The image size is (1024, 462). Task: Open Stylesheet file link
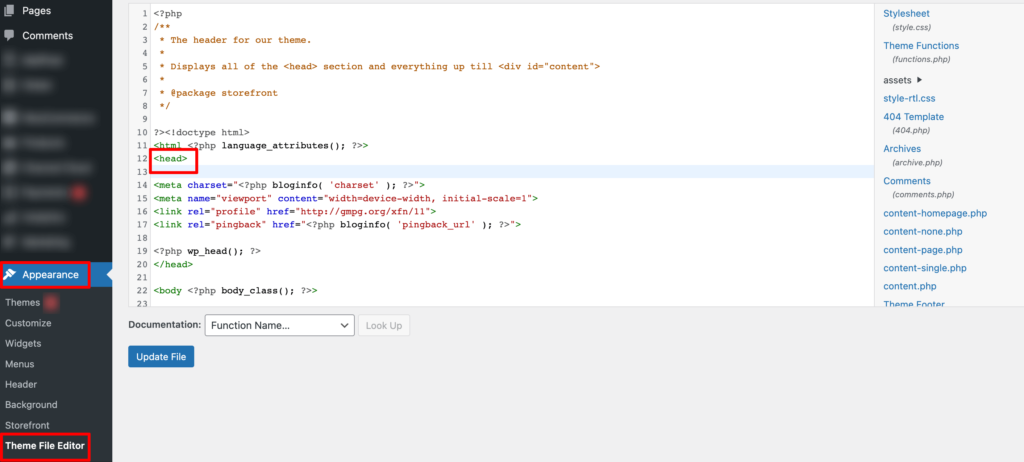click(906, 14)
